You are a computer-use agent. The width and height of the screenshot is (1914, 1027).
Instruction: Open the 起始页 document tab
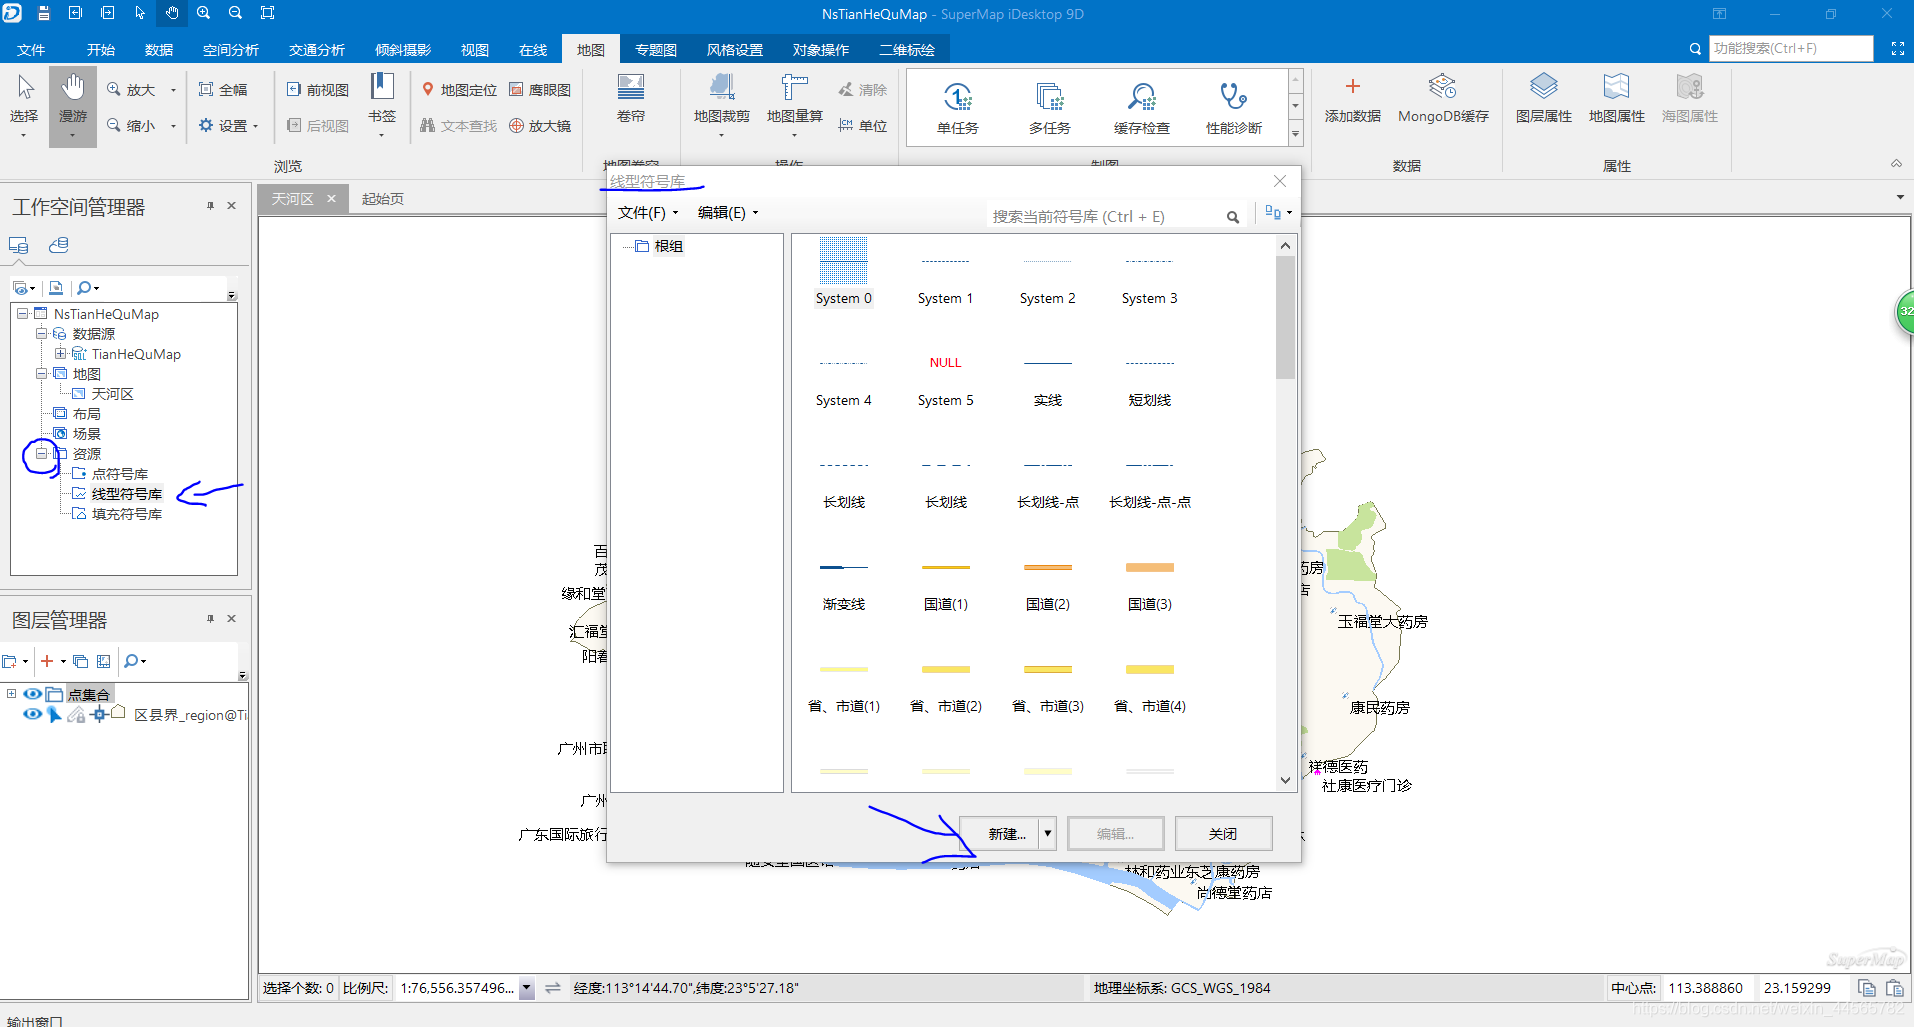pos(383,199)
